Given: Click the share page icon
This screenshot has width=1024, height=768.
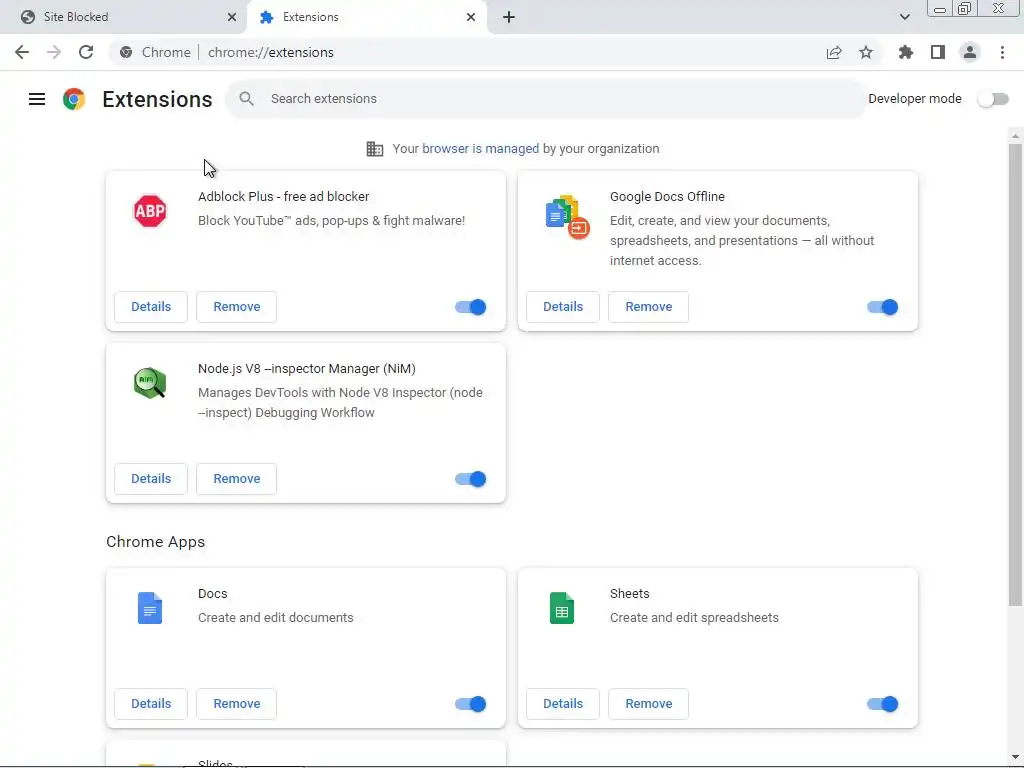Looking at the screenshot, I should 834,52.
